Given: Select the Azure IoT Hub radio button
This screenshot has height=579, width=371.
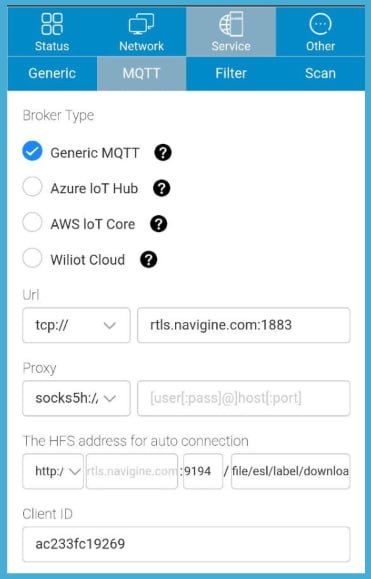Looking at the screenshot, I should pos(32,186).
